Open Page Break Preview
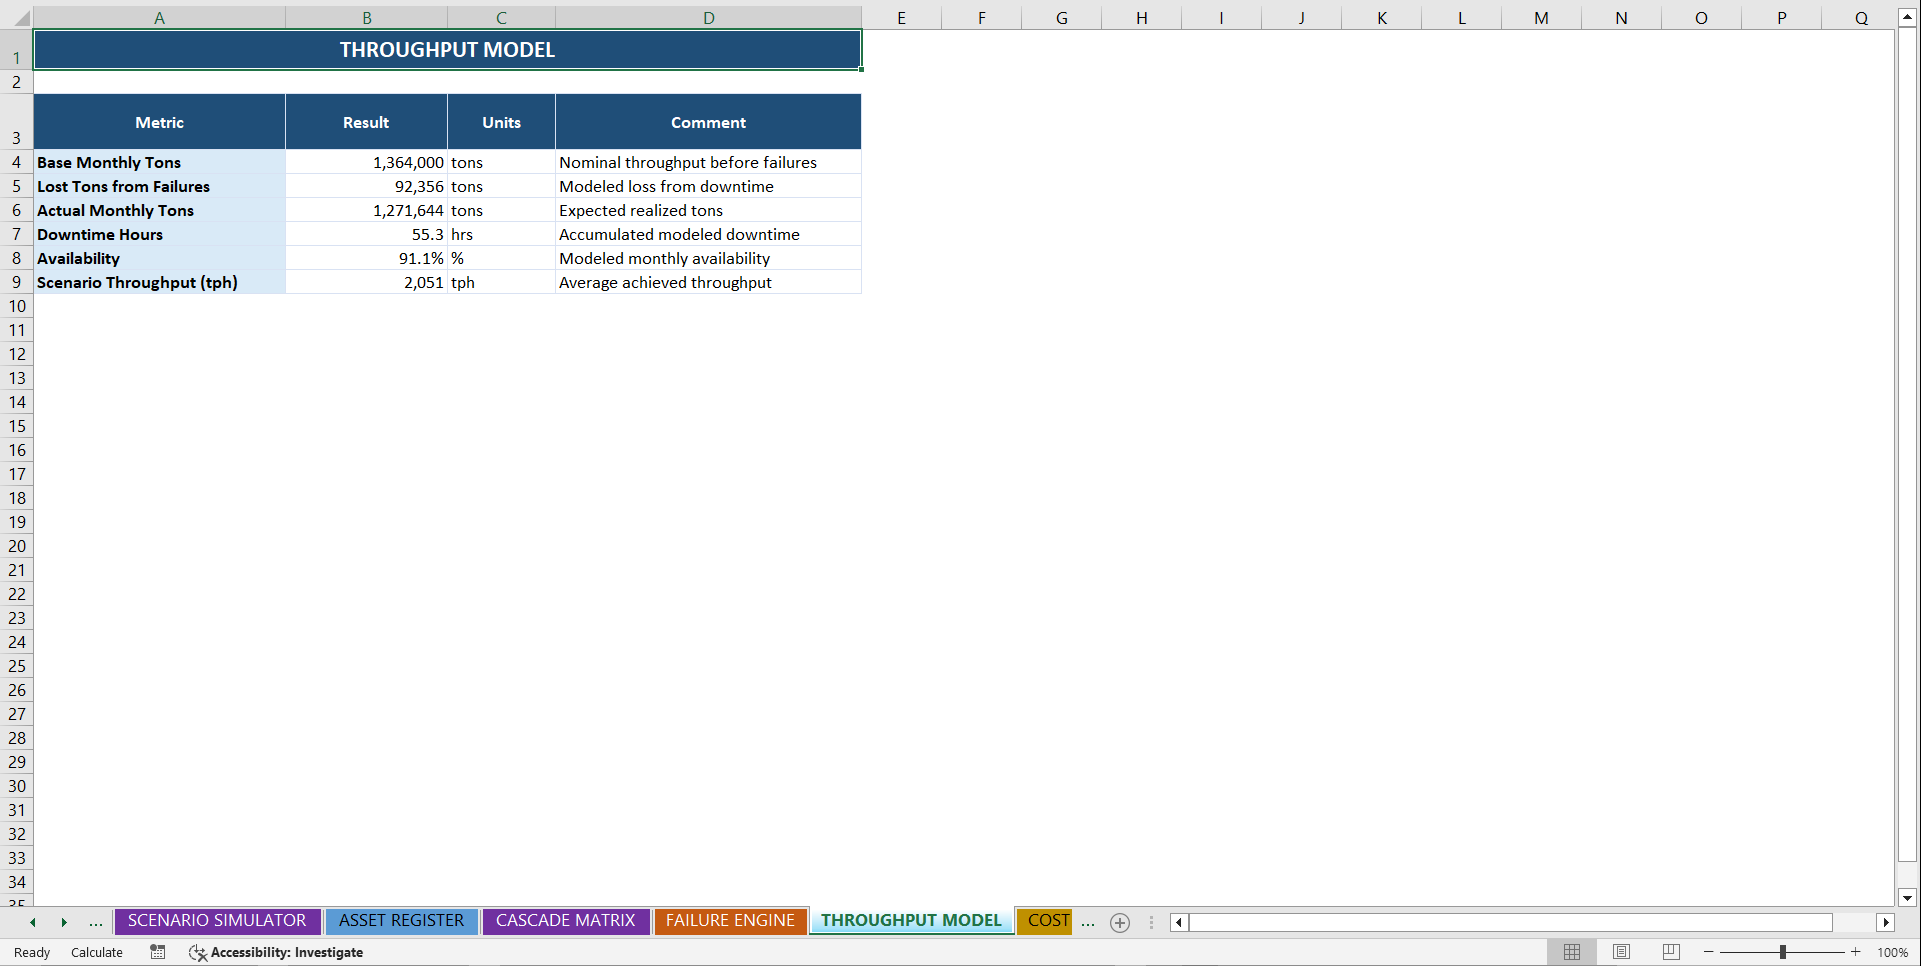Image resolution: width=1921 pixels, height=966 pixels. (x=1670, y=952)
